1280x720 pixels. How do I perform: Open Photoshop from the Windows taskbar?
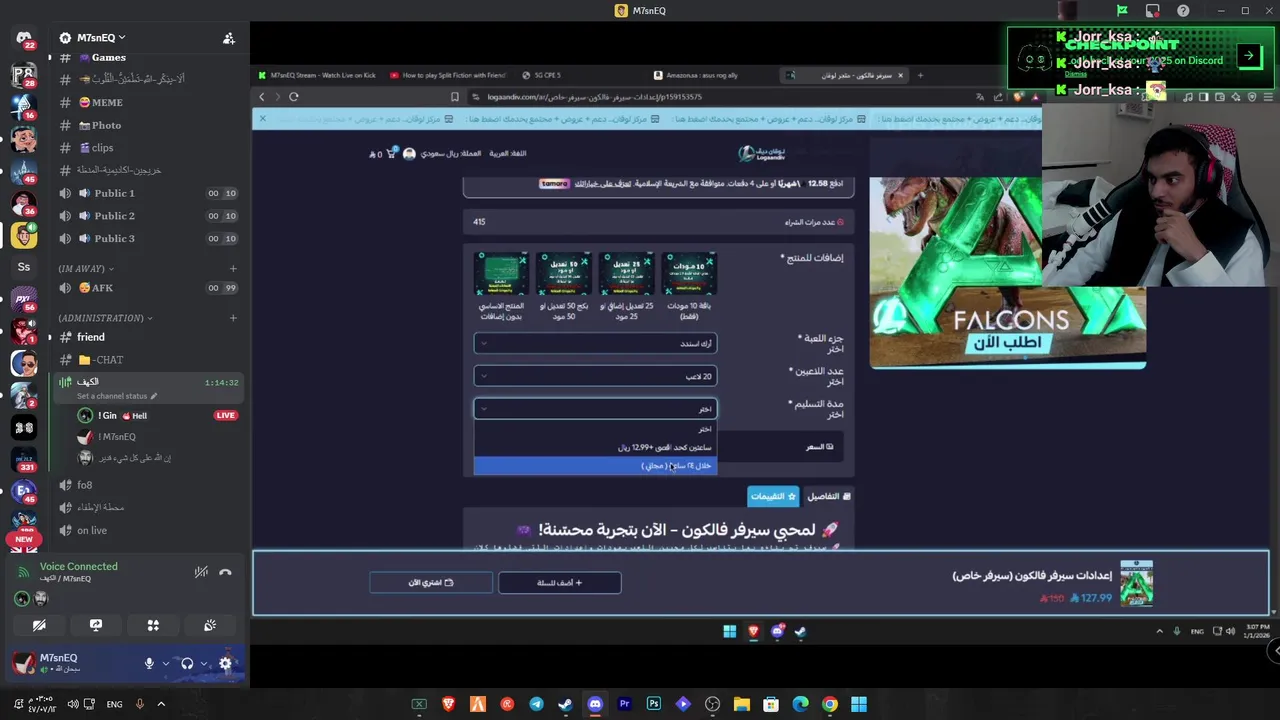tap(654, 704)
